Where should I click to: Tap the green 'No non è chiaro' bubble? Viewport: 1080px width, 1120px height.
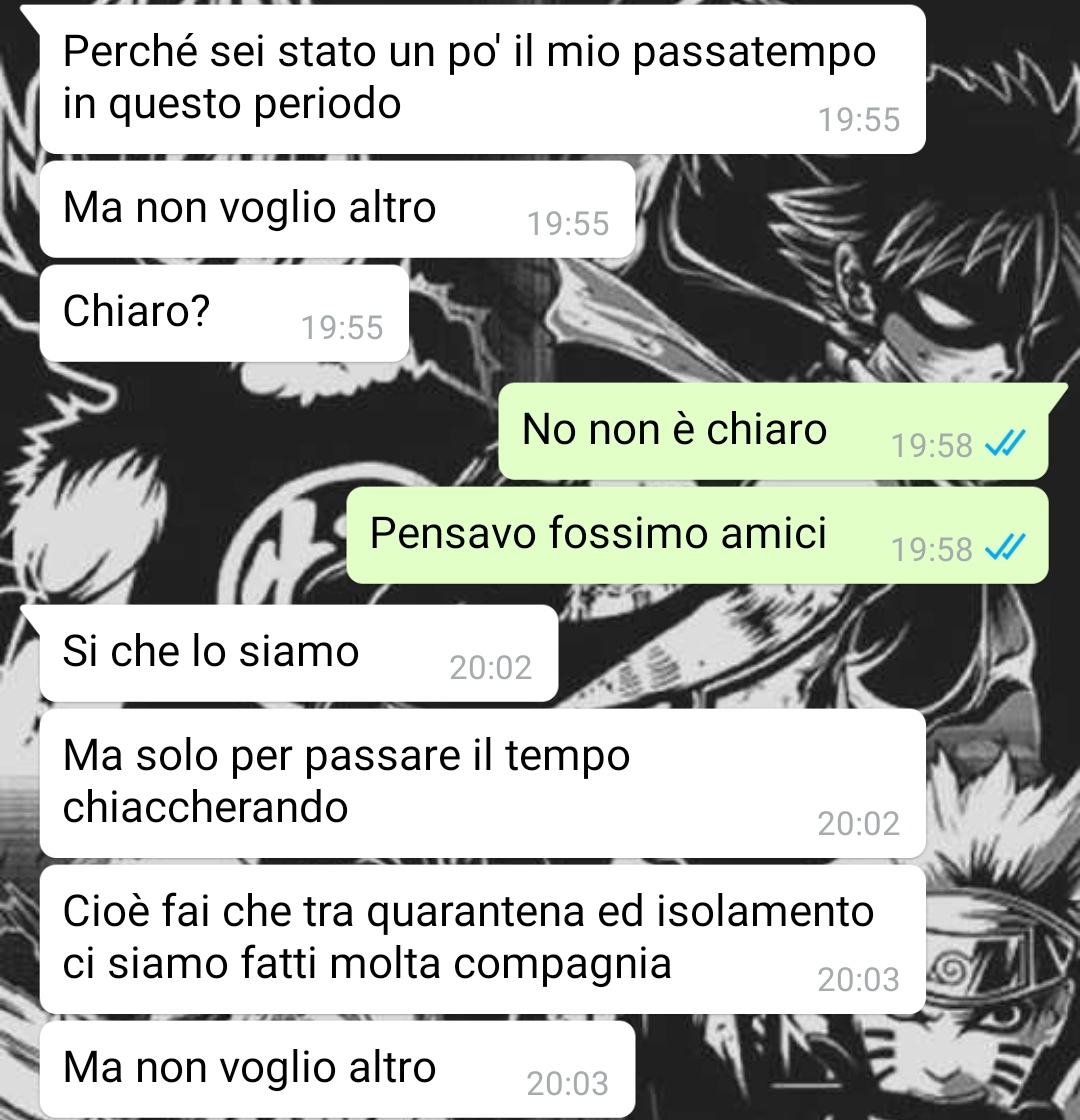point(773,431)
